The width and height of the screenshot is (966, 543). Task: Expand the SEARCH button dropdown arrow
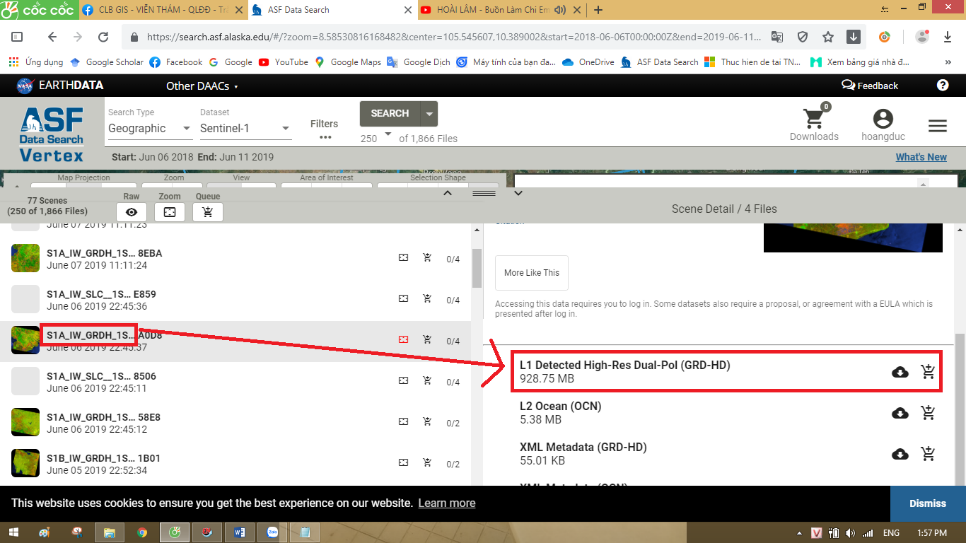coord(429,113)
